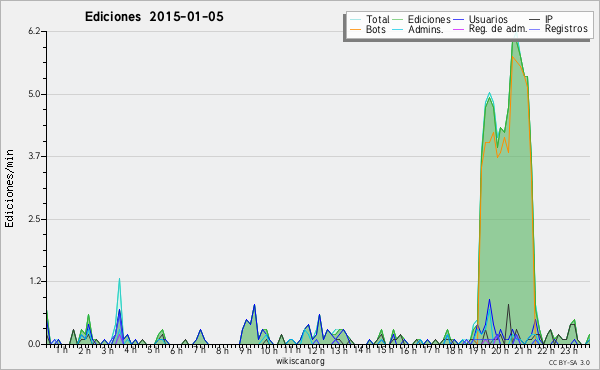
Task: Click the y-axis value '2.5'
Action: tap(34, 219)
